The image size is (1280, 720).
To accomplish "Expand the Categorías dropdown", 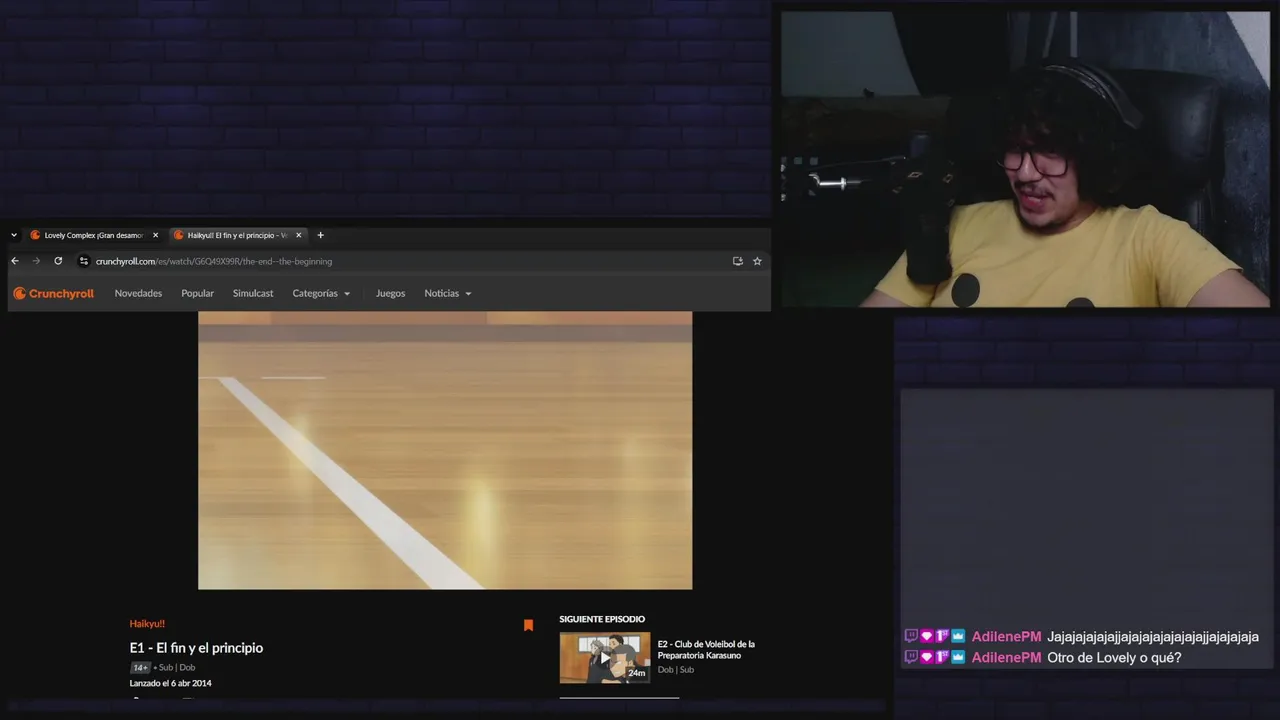I will pyautogui.click(x=321, y=293).
